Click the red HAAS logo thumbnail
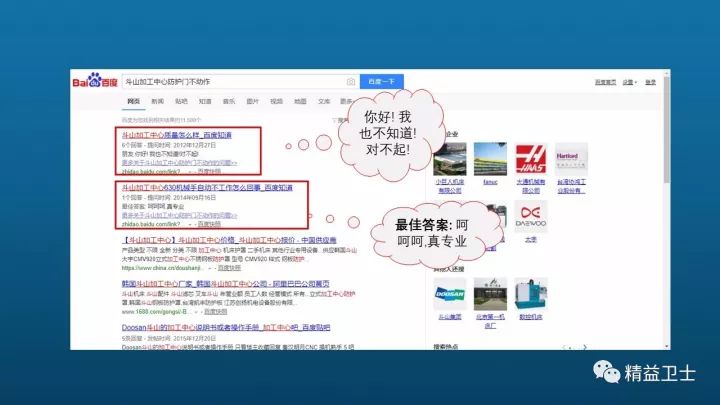The height and width of the screenshot is (405, 720). 530,159
